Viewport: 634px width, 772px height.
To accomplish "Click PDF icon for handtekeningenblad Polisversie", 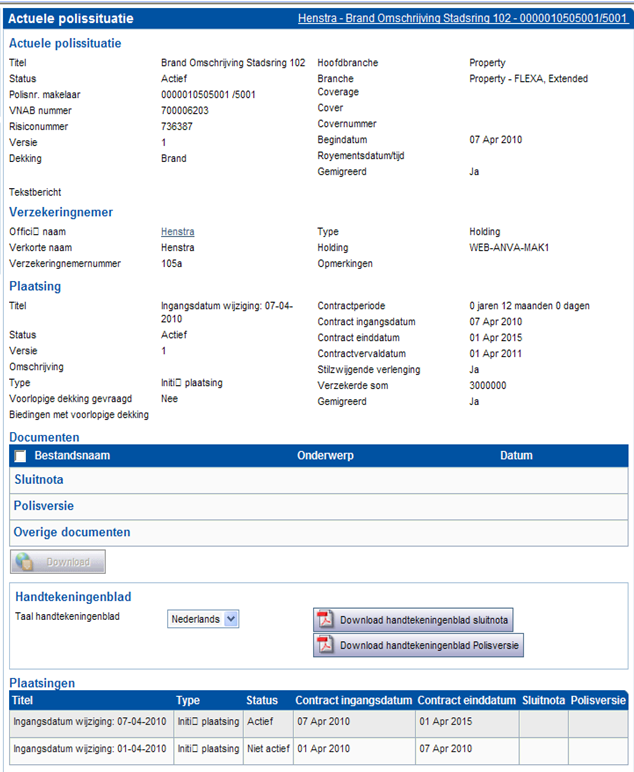I will point(325,646).
